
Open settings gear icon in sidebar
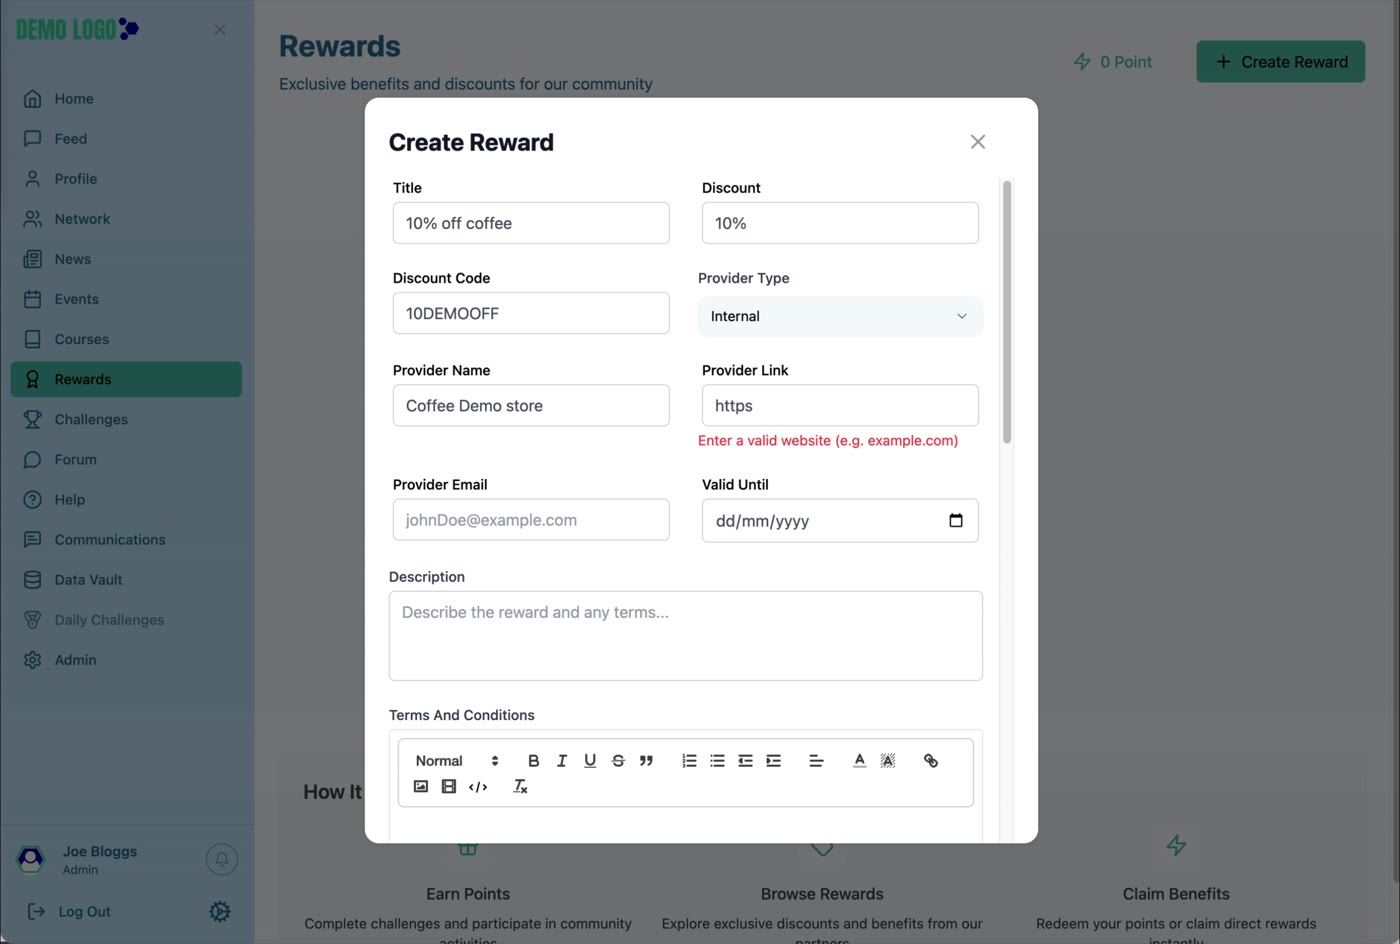pyautogui.click(x=220, y=911)
